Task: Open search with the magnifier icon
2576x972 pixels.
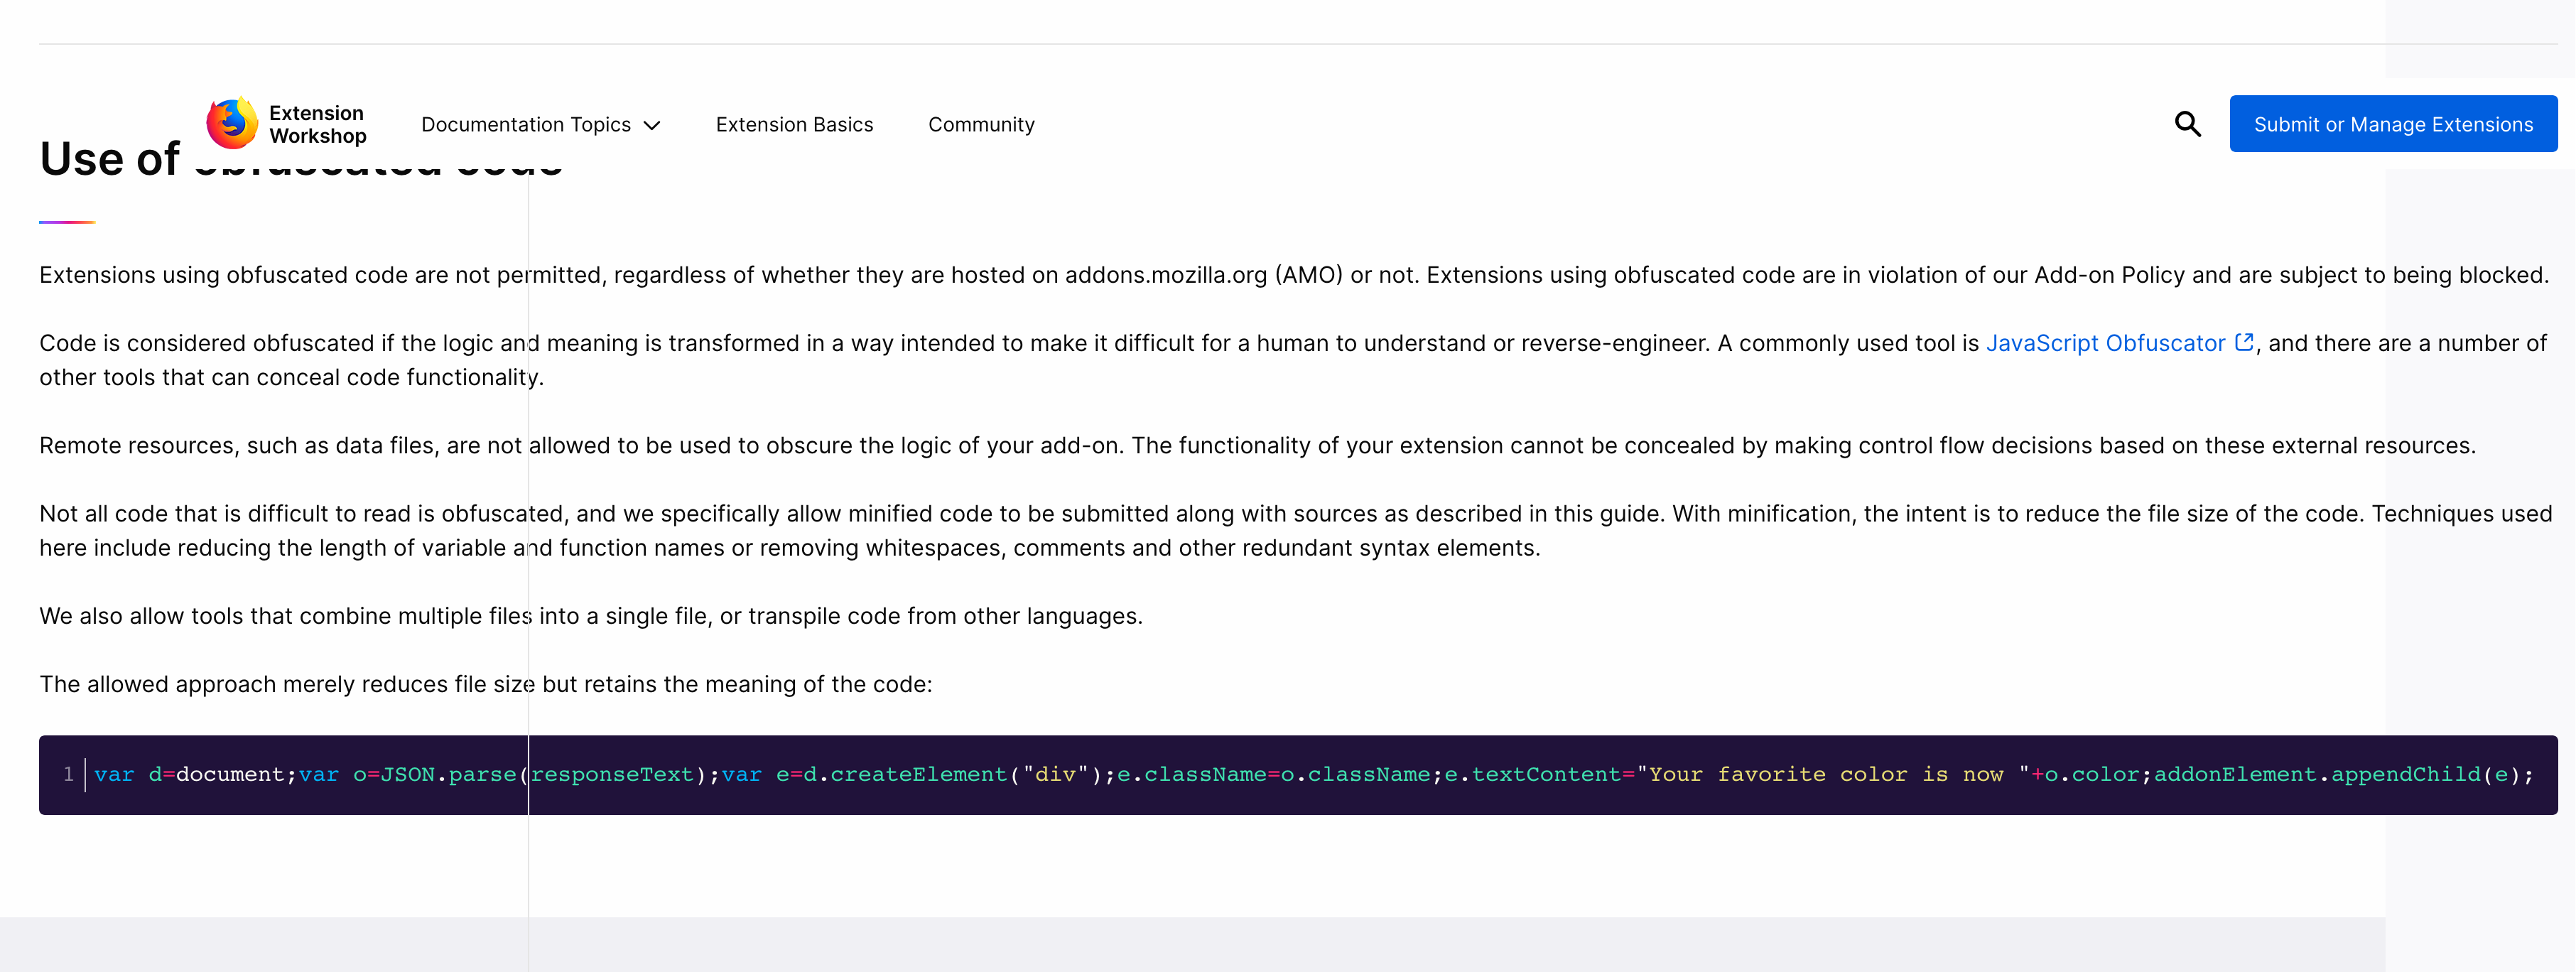Action: (2187, 124)
